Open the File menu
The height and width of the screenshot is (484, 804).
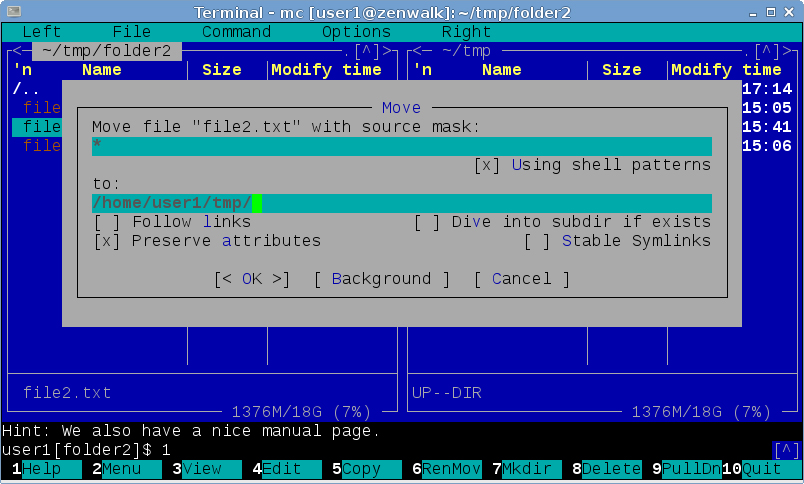(131, 32)
